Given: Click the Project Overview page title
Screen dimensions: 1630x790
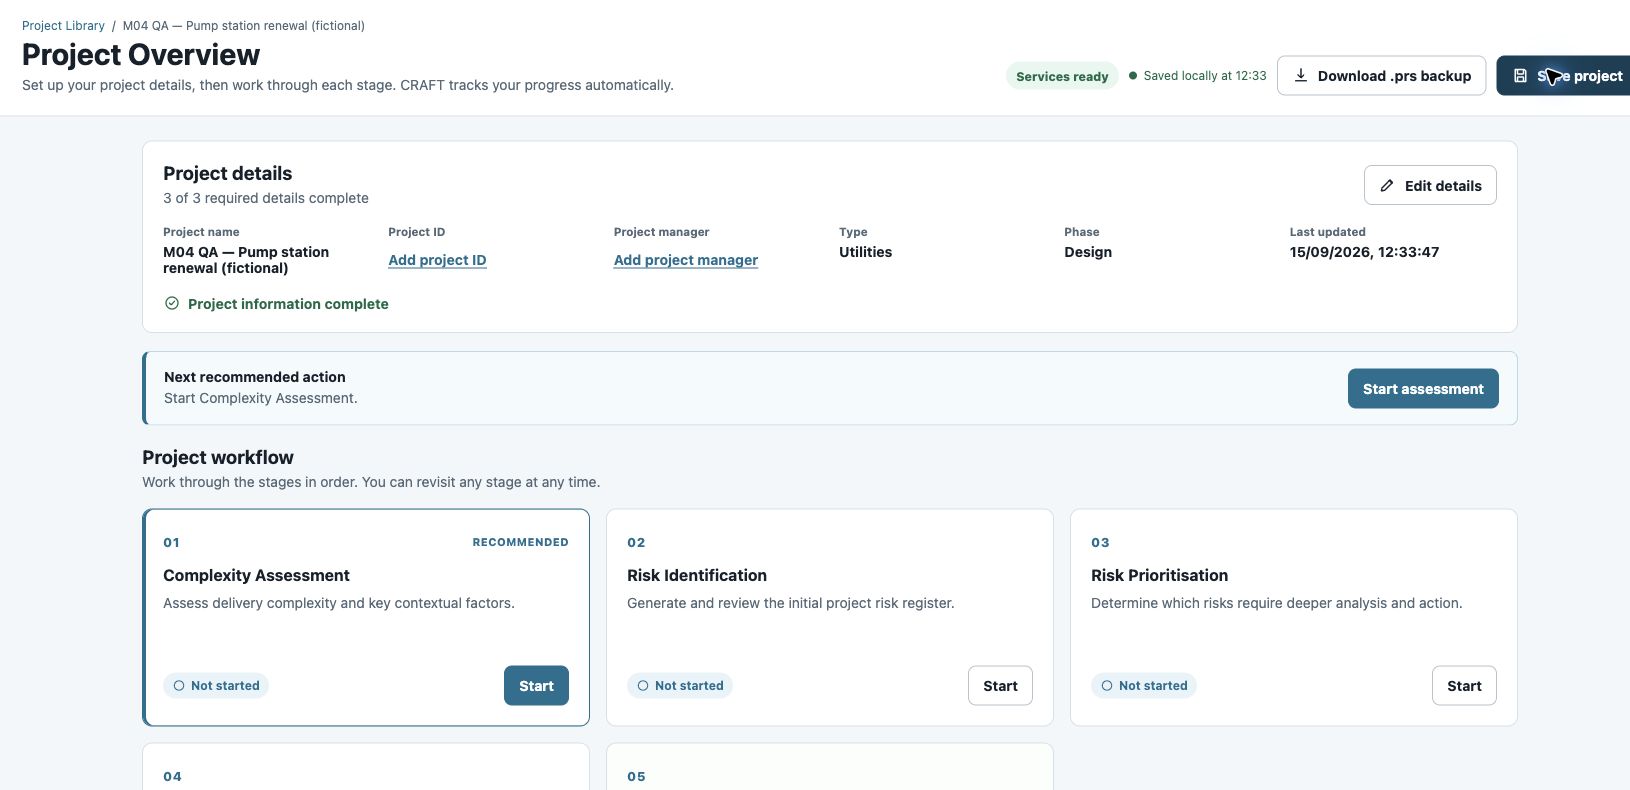Looking at the screenshot, I should tap(141, 55).
